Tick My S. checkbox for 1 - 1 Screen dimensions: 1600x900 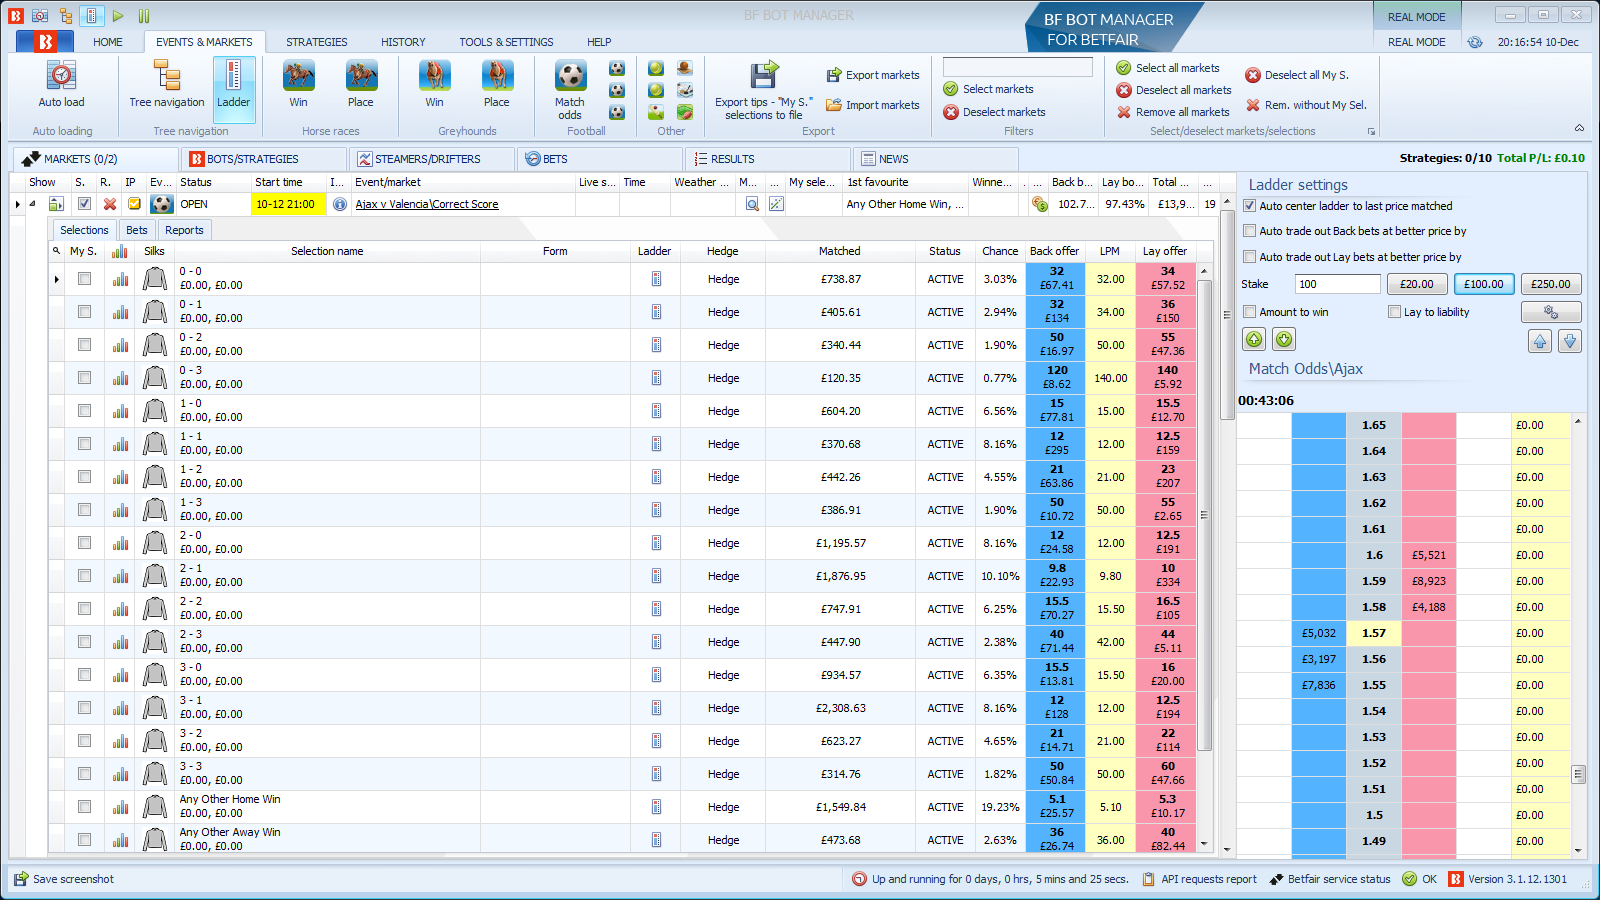pos(84,444)
